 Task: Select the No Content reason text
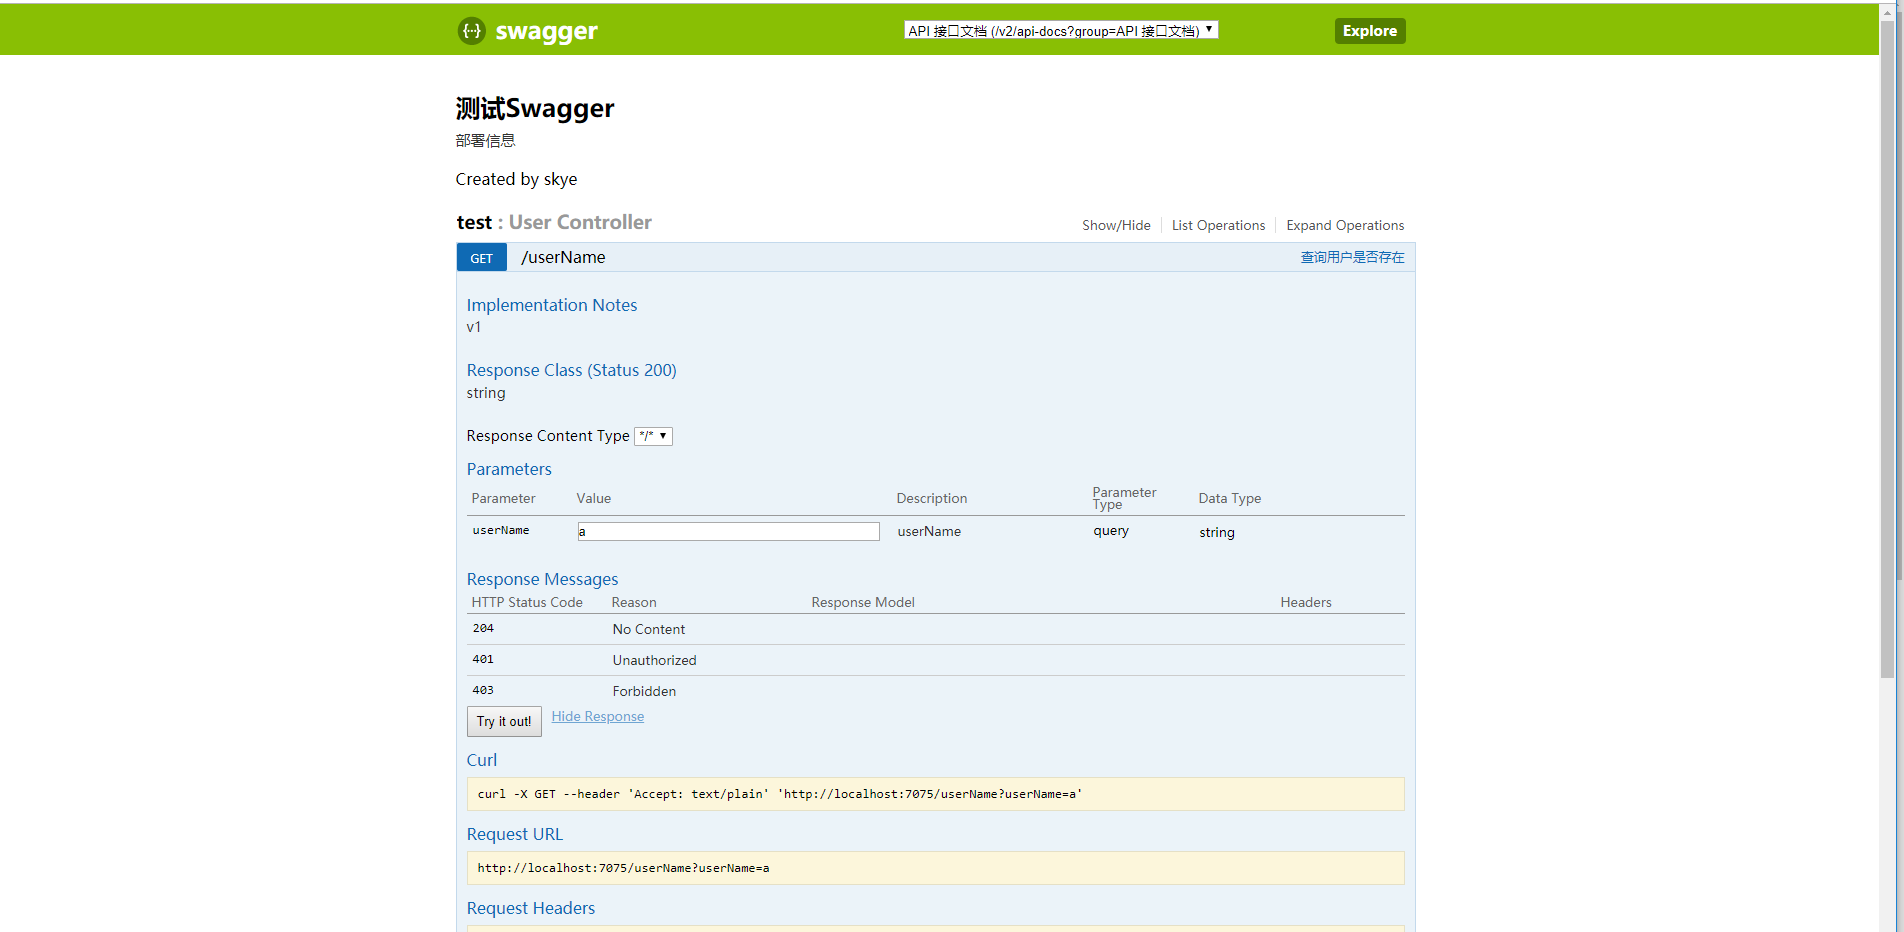coord(649,629)
